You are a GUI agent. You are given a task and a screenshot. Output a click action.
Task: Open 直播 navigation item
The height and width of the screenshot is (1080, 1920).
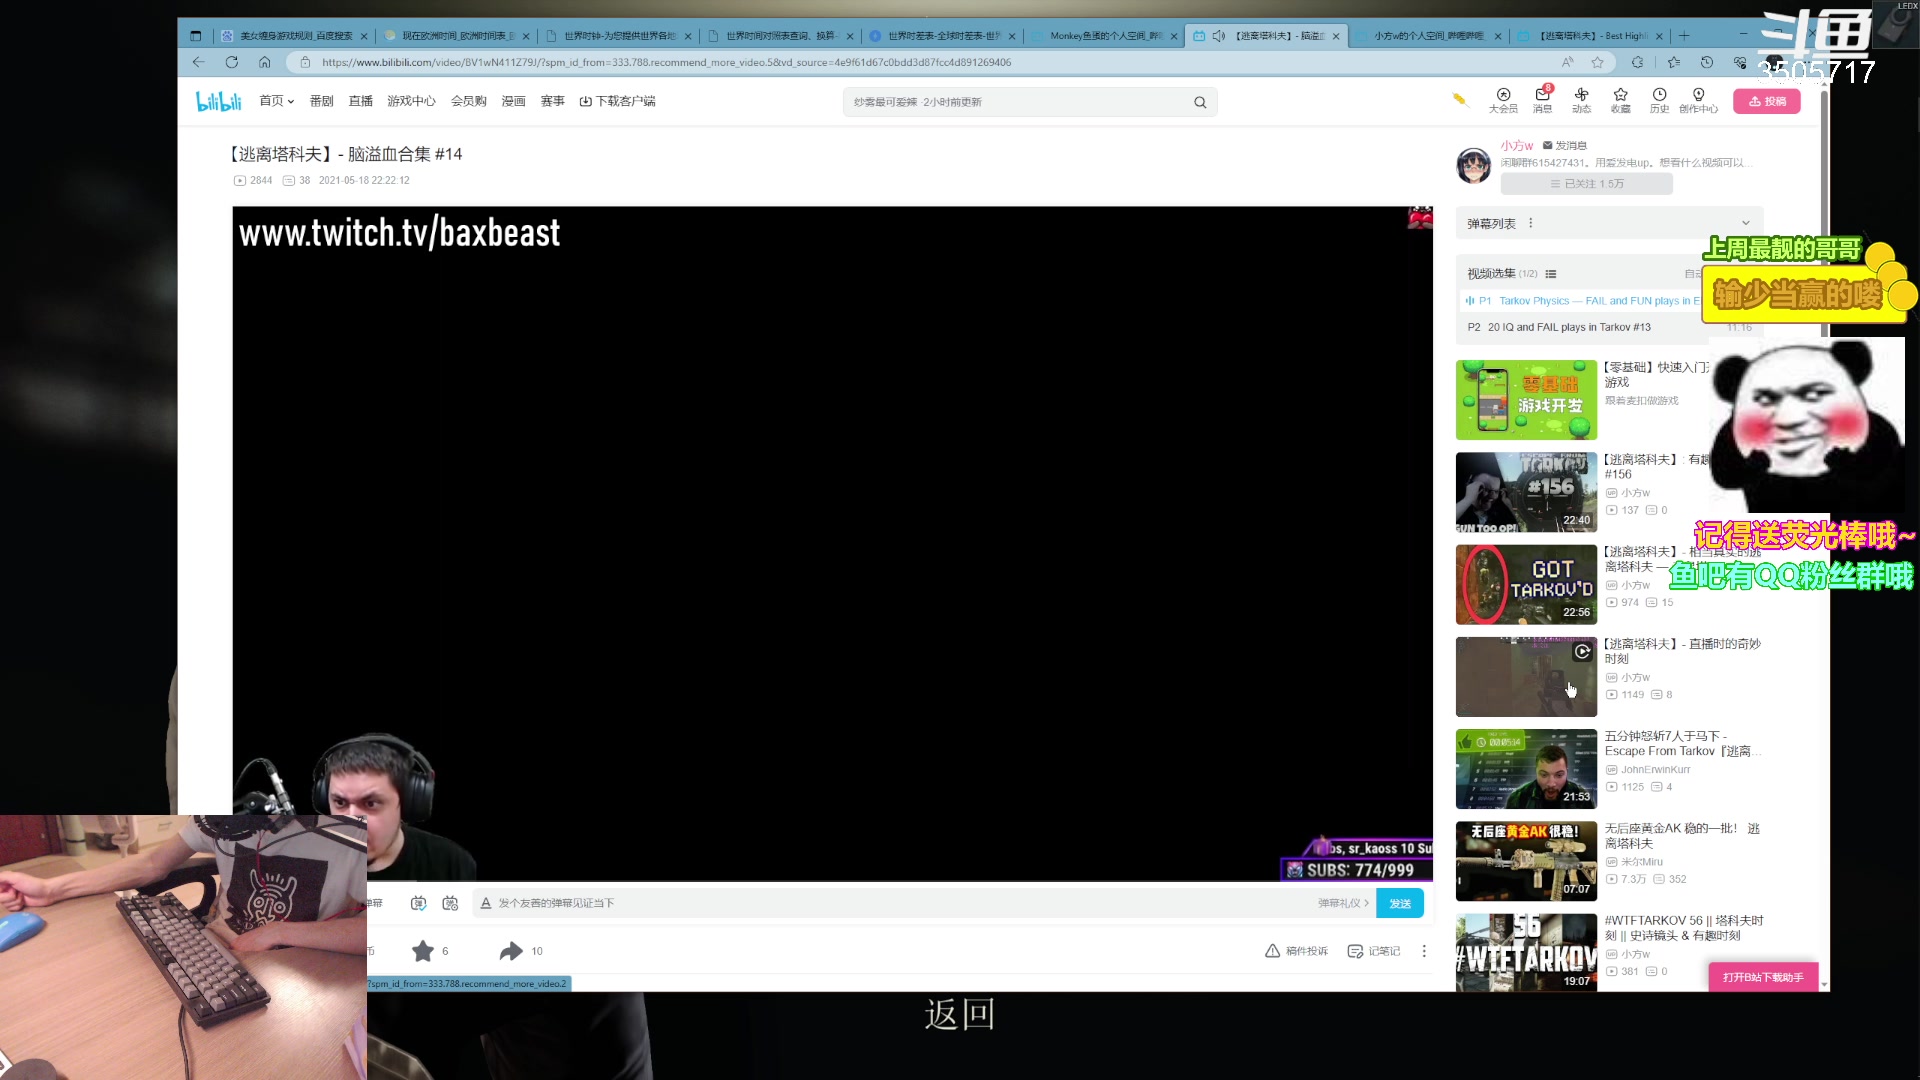pyautogui.click(x=360, y=101)
